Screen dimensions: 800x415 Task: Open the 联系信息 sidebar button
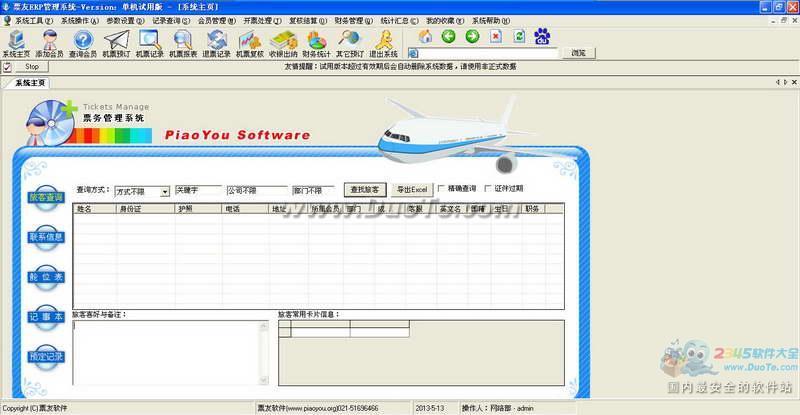pyautogui.click(x=46, y=238)
